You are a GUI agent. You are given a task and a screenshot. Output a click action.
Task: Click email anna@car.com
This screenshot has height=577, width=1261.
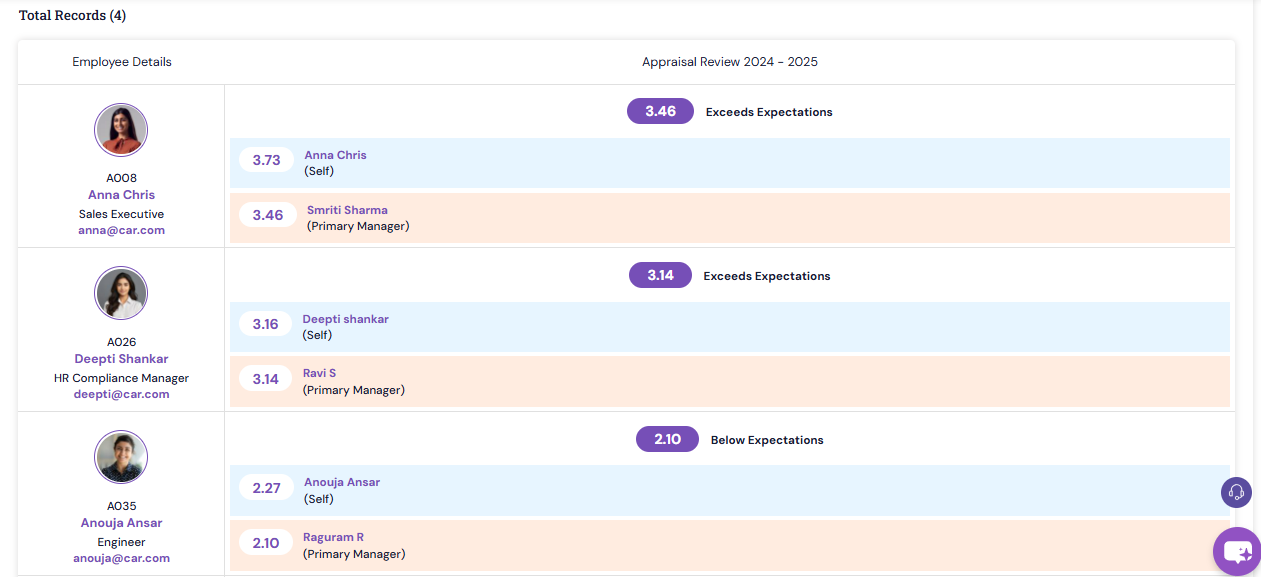(x=121, y=230)
